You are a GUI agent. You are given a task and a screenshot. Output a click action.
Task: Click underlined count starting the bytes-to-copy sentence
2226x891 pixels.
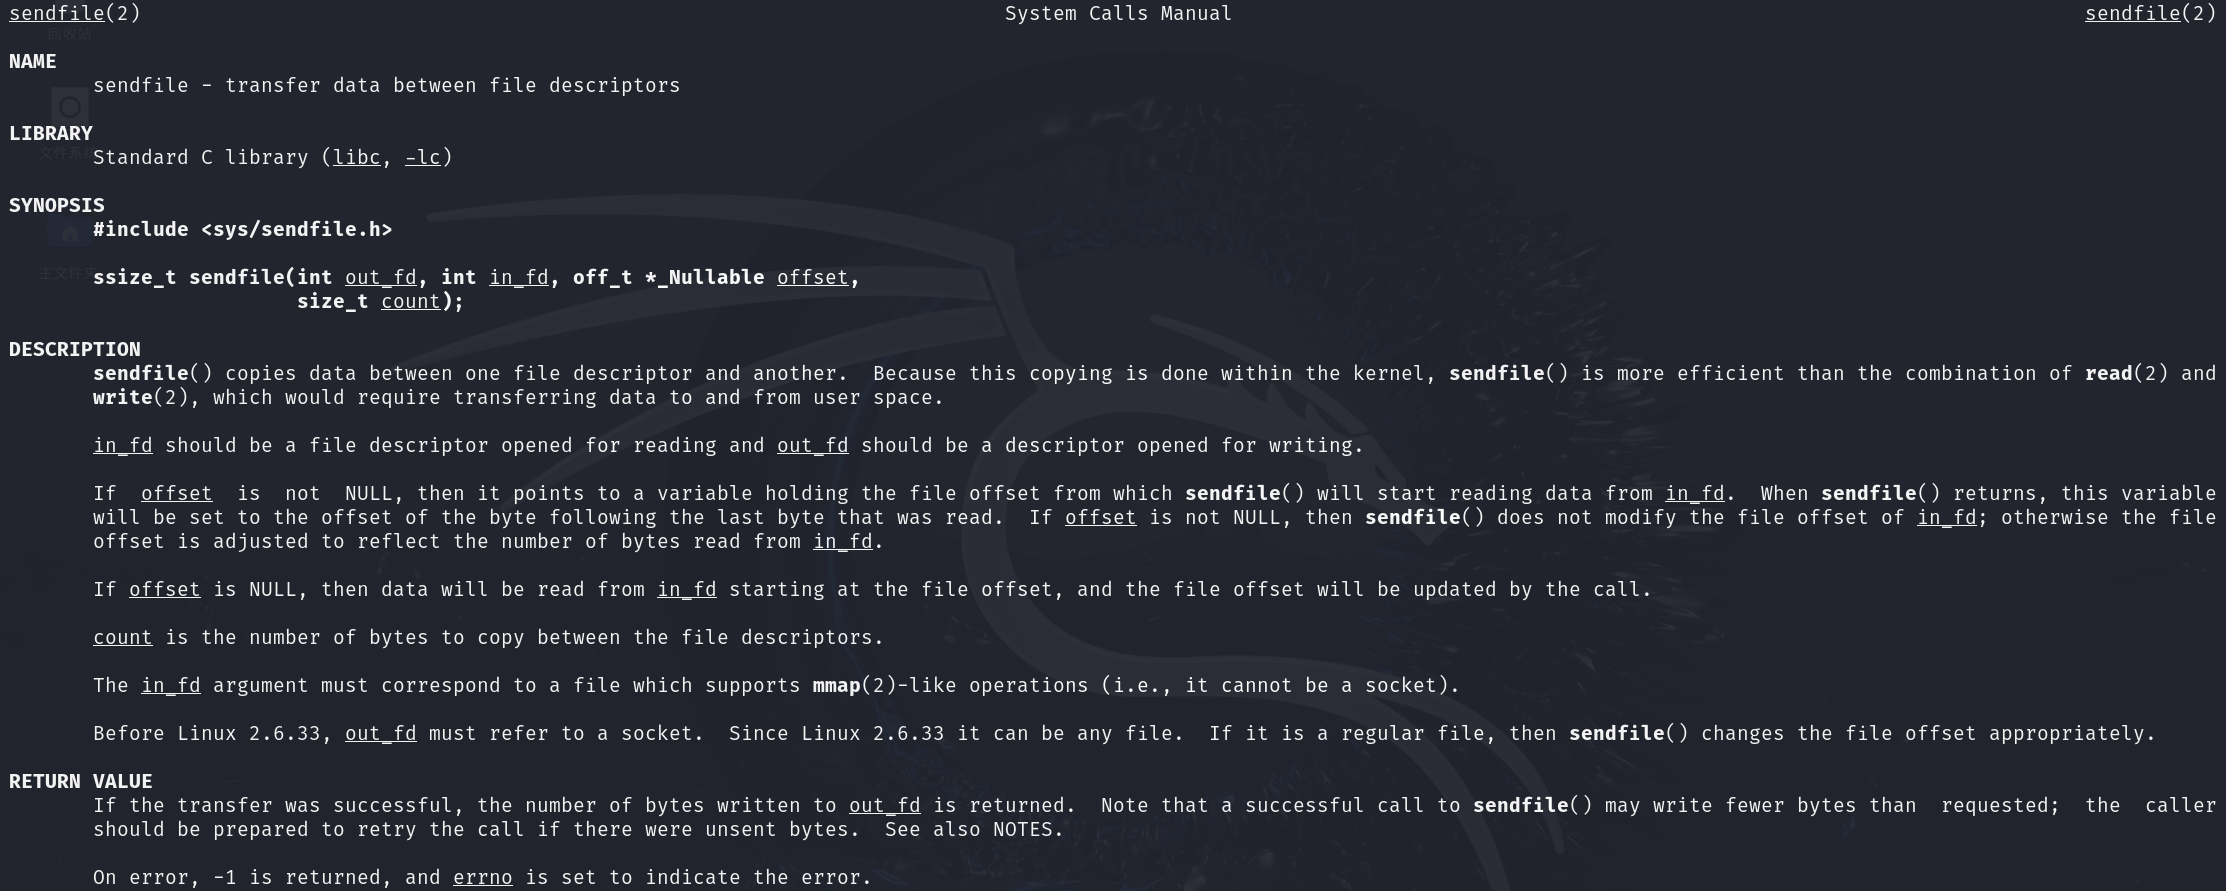pyautogui.click(x=123, y=637)
